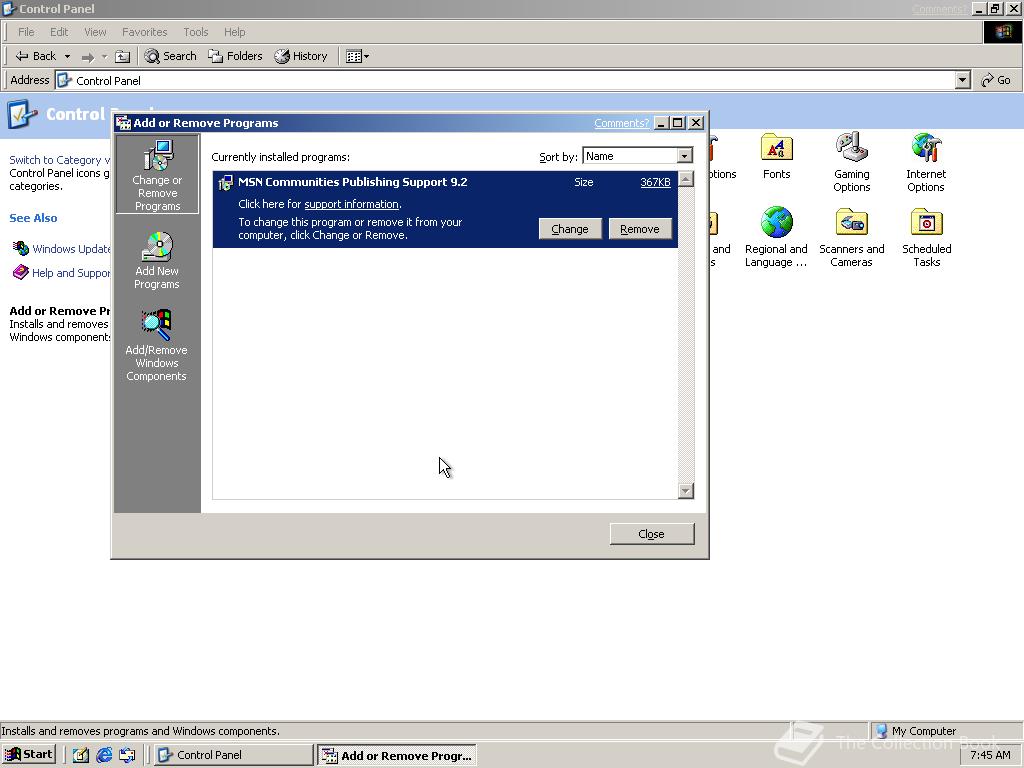Viewport: 1024px width, 768px height.
Task: Click the Go button
Action: click(x=997, y=80)
